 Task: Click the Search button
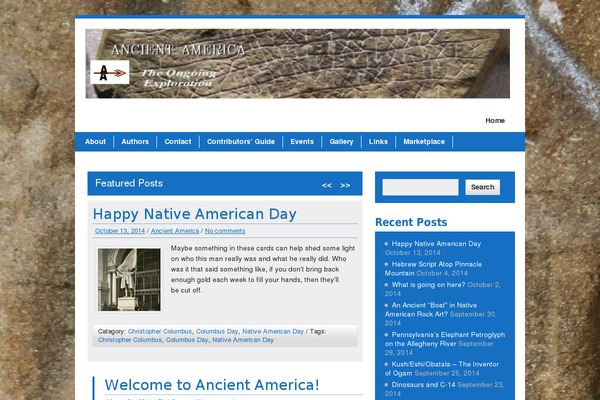click(x=483, y=187)
